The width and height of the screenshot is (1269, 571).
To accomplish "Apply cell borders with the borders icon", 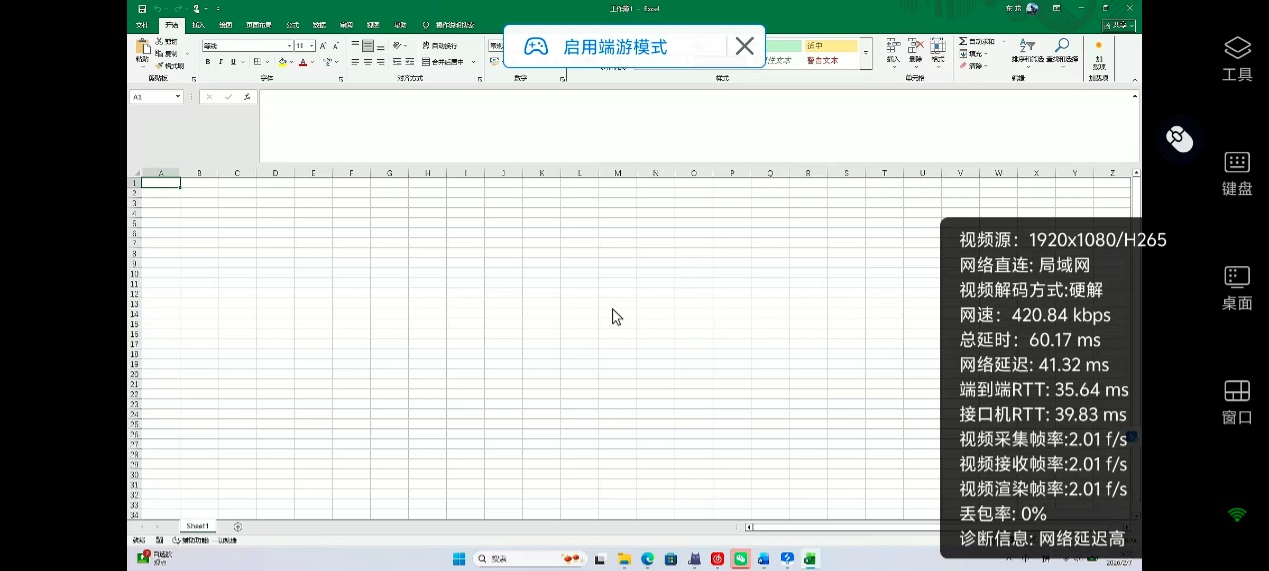I will tap(257, 62).
